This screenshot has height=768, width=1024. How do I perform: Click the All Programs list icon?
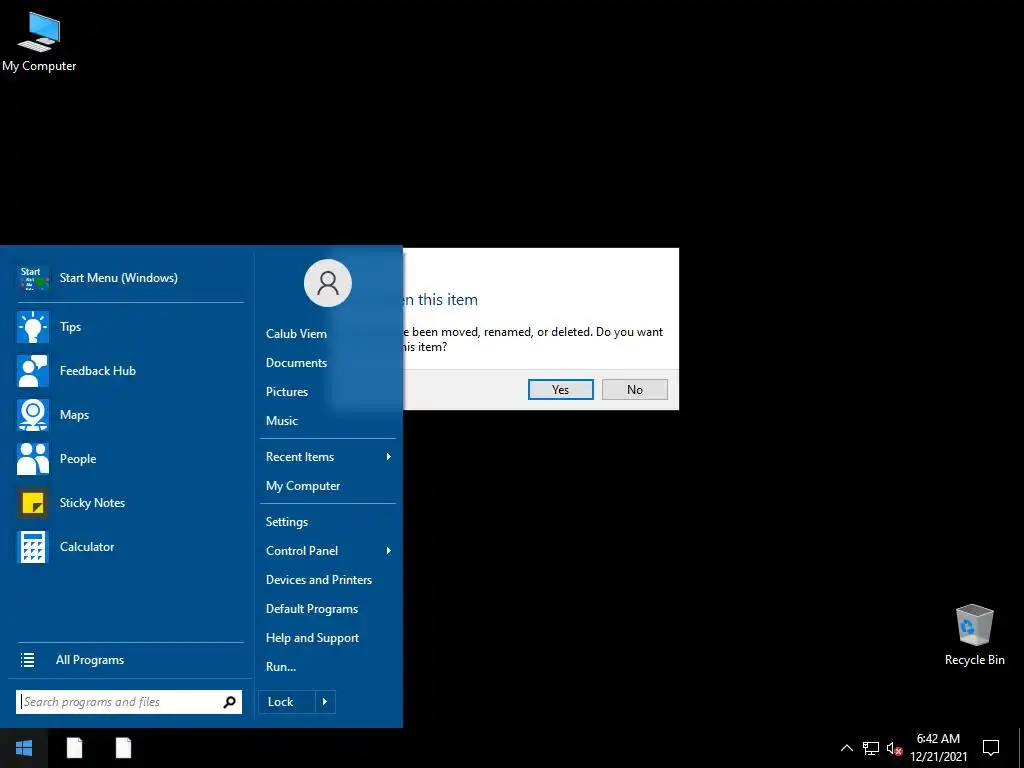click(x=27, y=660)
